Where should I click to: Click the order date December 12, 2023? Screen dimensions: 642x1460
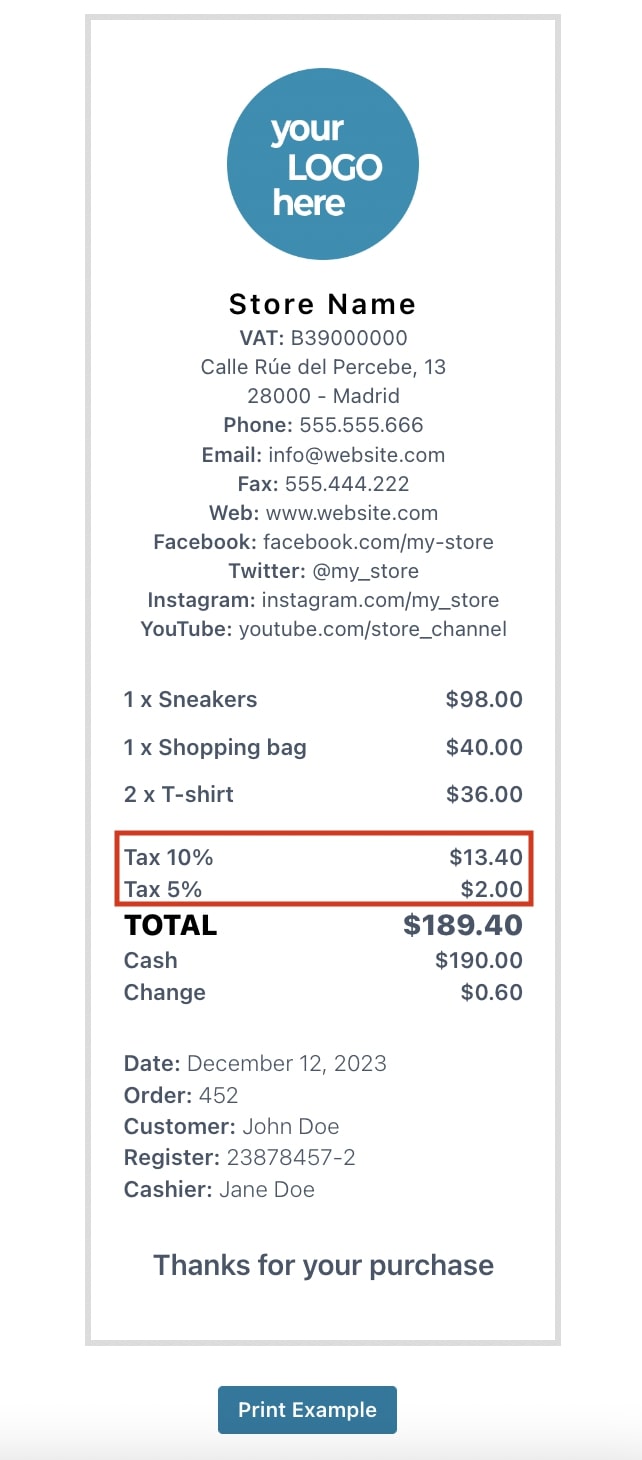click(287, 1063)
